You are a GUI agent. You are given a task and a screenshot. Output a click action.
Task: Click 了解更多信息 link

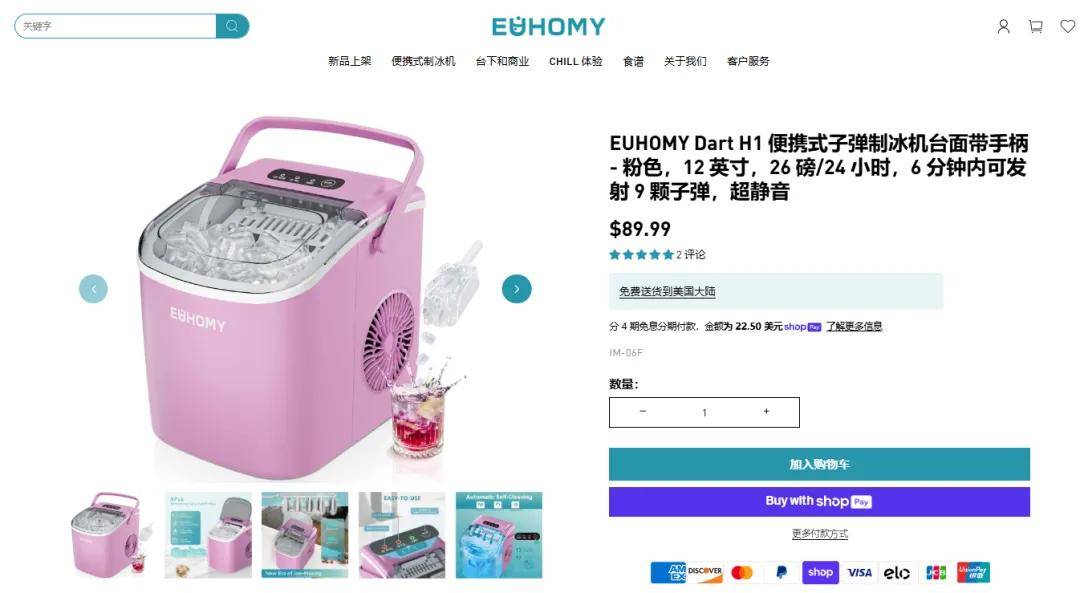tap(854, 326)
